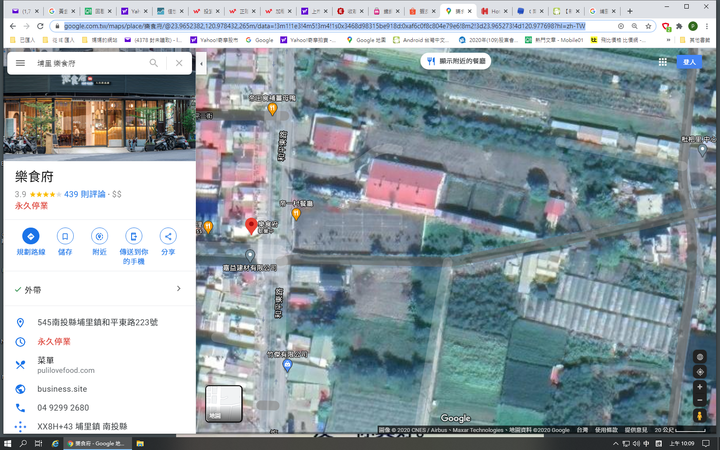This screenshot has height=450, width=720.
Task: Click the 登入 sign-in button
Action: pyautogui.click(x=689, y=62)
